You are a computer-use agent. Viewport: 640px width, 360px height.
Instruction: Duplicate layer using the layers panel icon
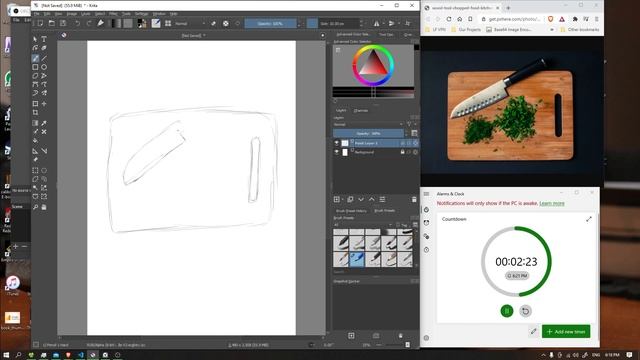tap(350, 199)
